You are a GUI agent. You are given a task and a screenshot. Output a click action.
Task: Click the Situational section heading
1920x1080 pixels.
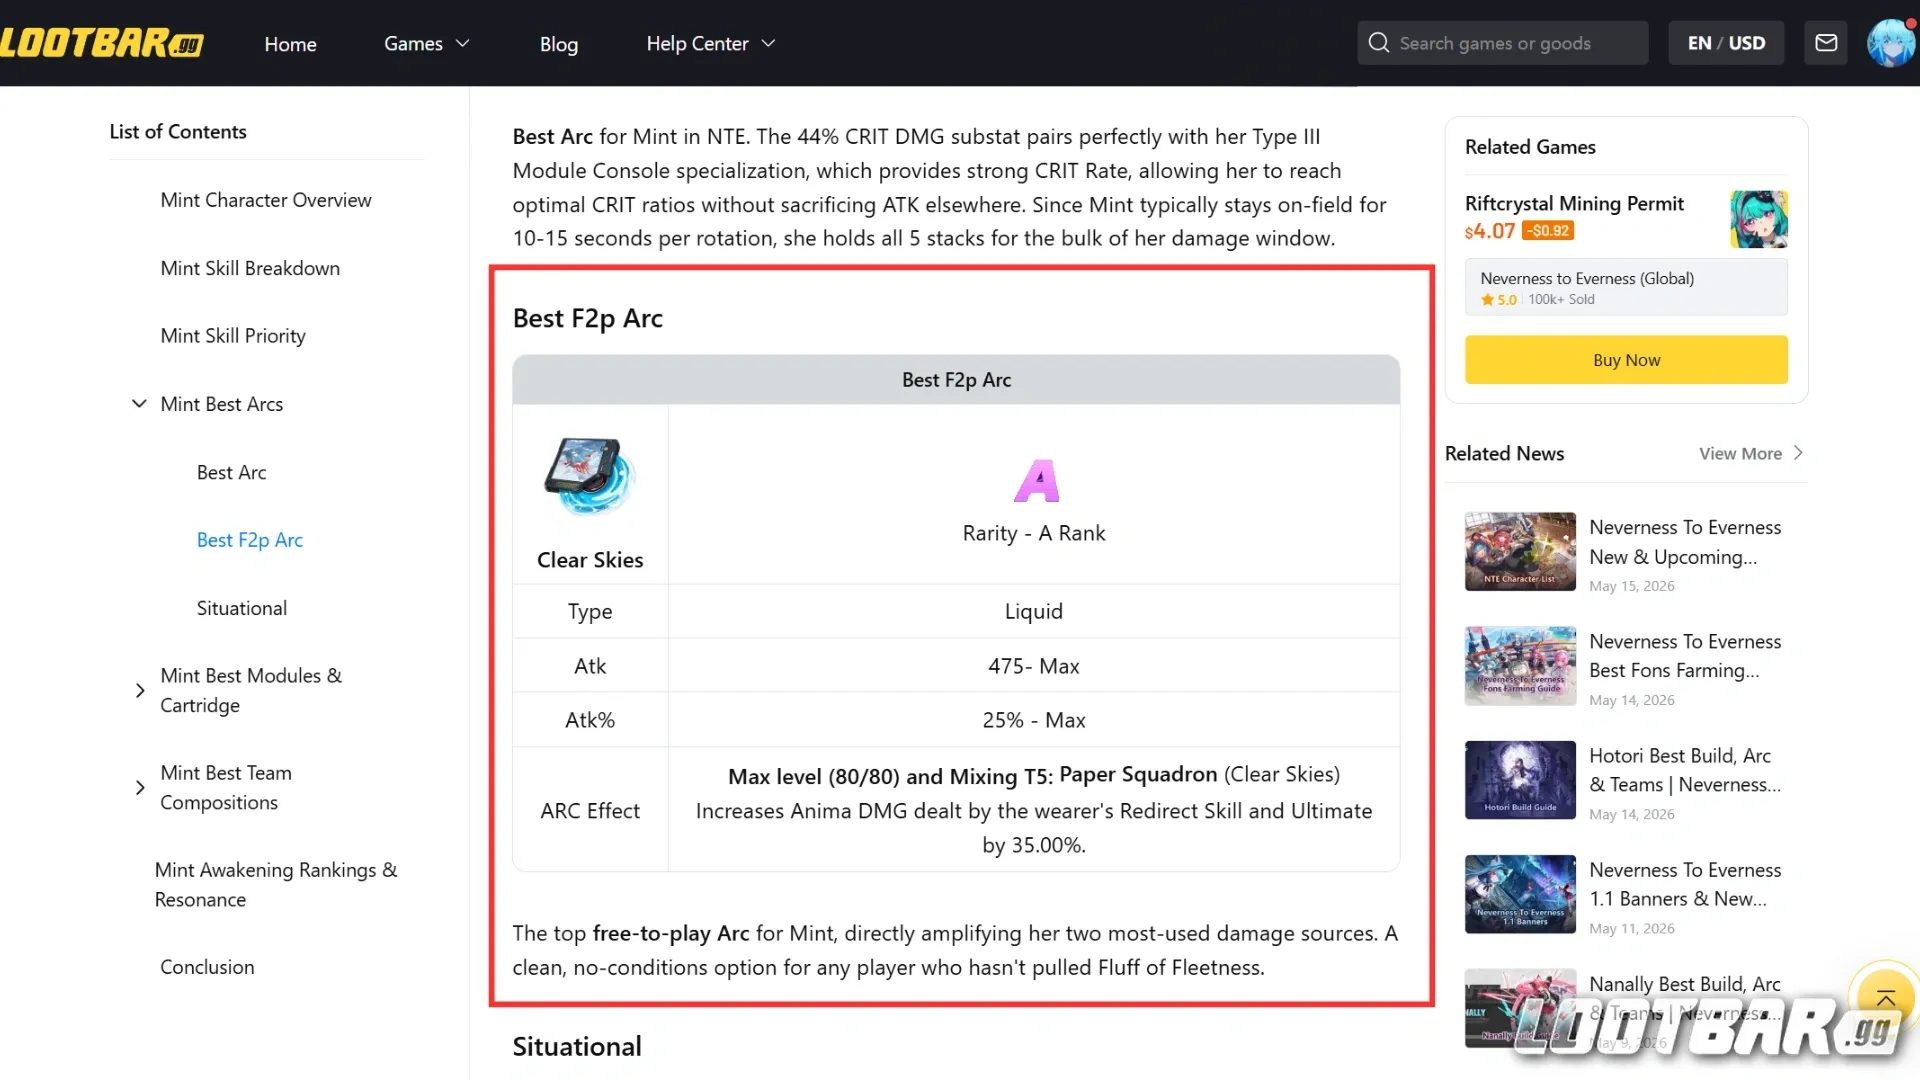(577, 1046)
